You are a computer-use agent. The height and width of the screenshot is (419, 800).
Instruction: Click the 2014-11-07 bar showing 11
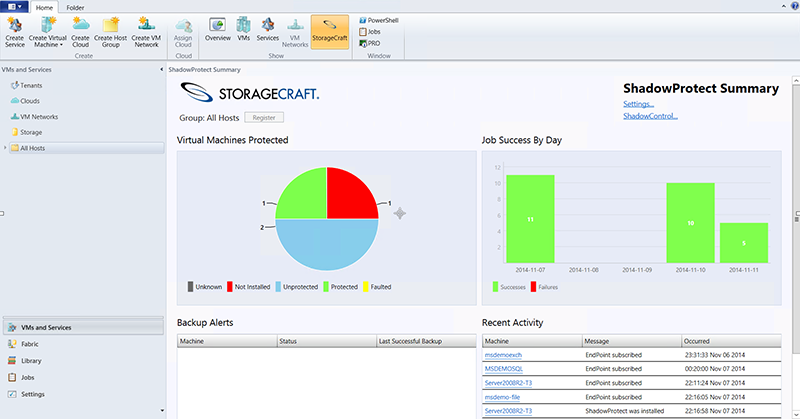[x=531, y=219]
